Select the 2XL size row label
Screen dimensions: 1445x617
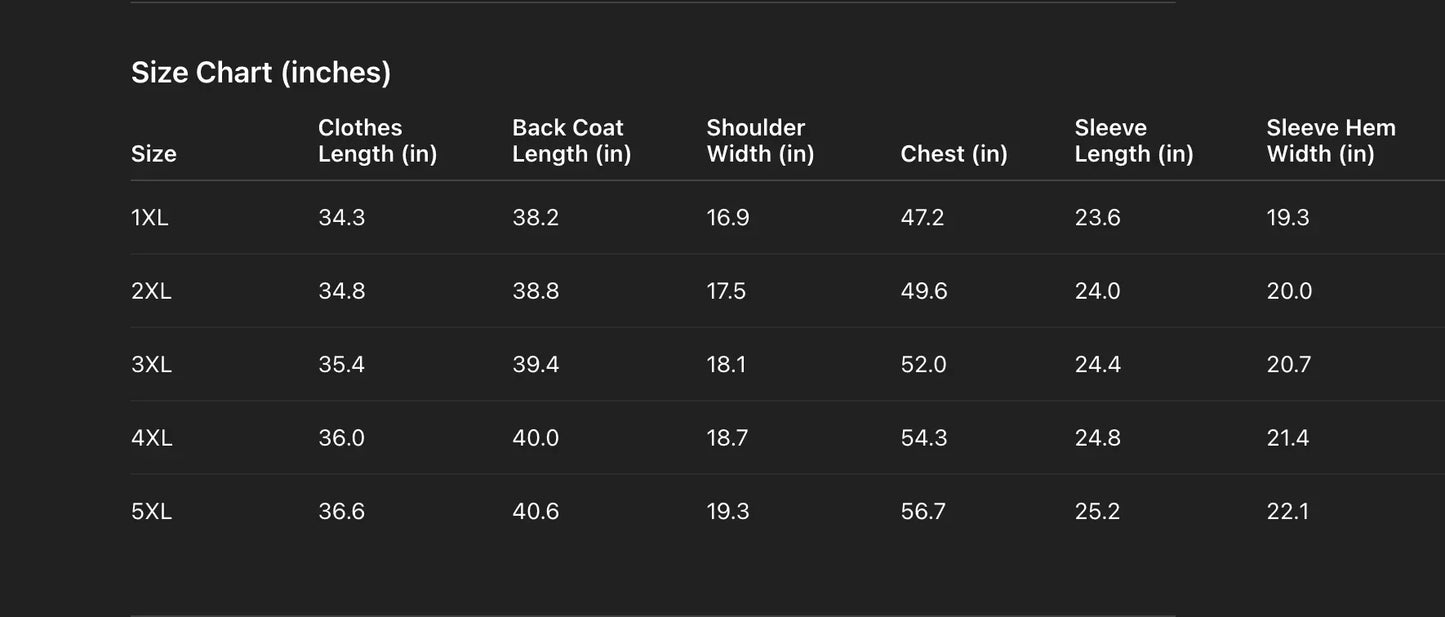coord(151,291)
